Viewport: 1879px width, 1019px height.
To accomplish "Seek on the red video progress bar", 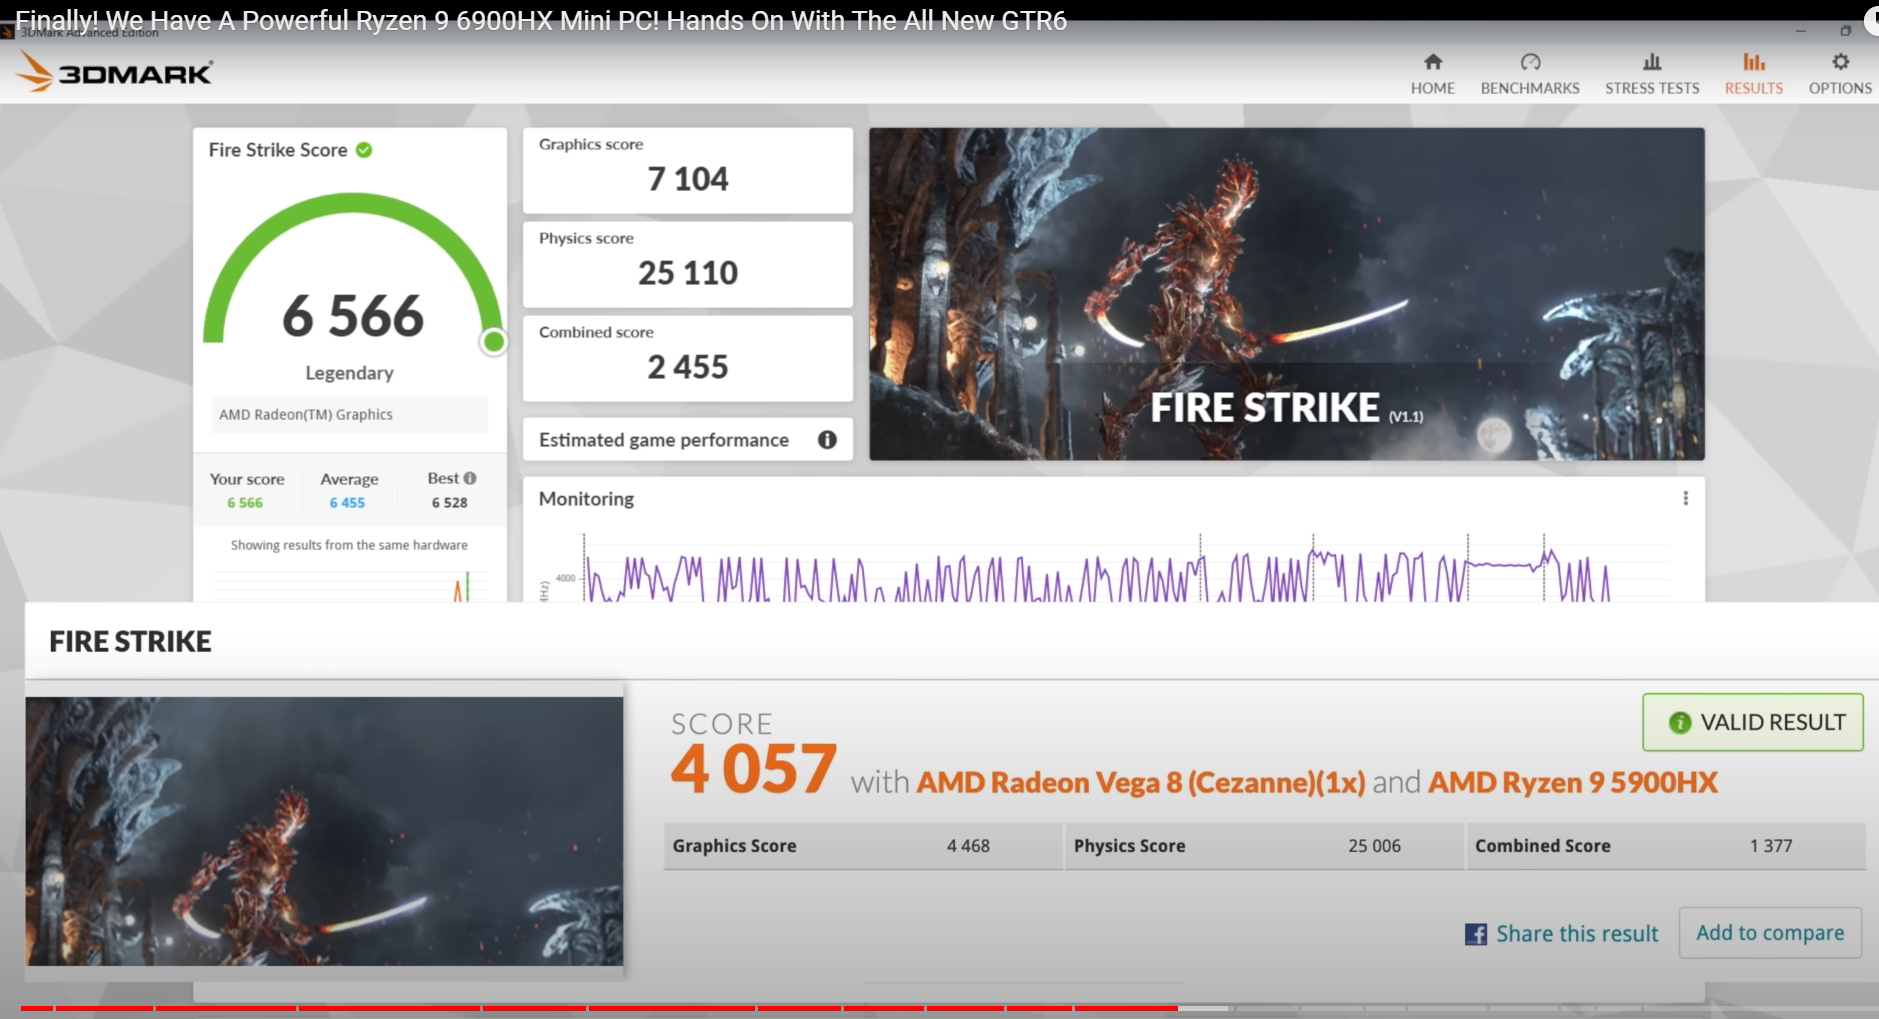I will point(598,1008).
